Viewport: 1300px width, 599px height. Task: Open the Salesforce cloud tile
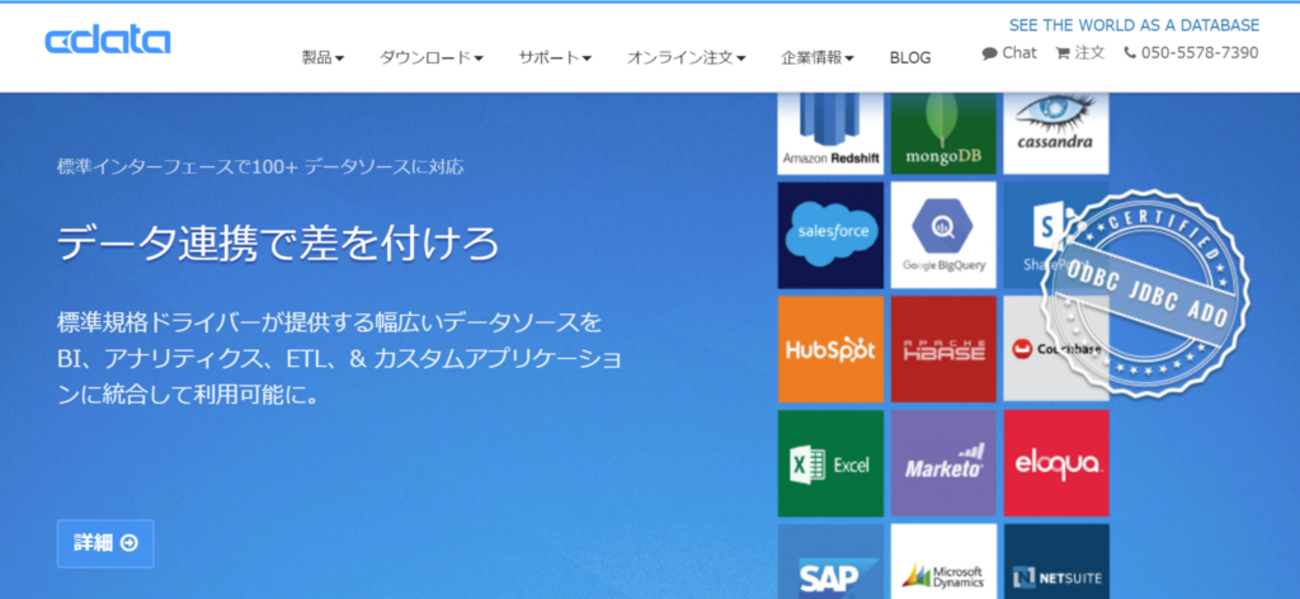830,235
